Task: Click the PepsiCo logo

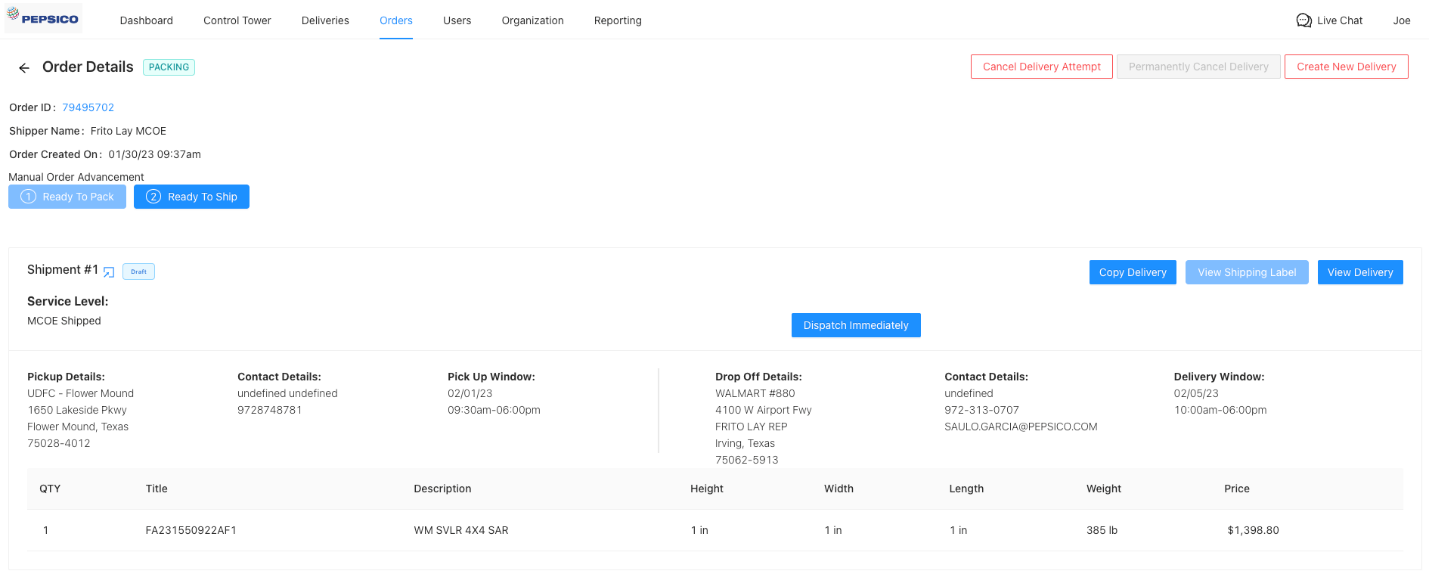Action: (x=43, y=19)
